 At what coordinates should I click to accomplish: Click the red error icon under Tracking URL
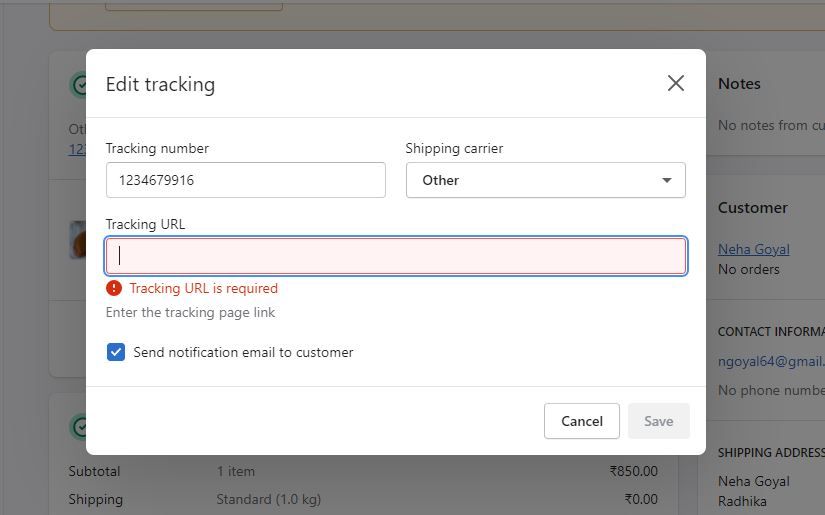coord(114,288)
